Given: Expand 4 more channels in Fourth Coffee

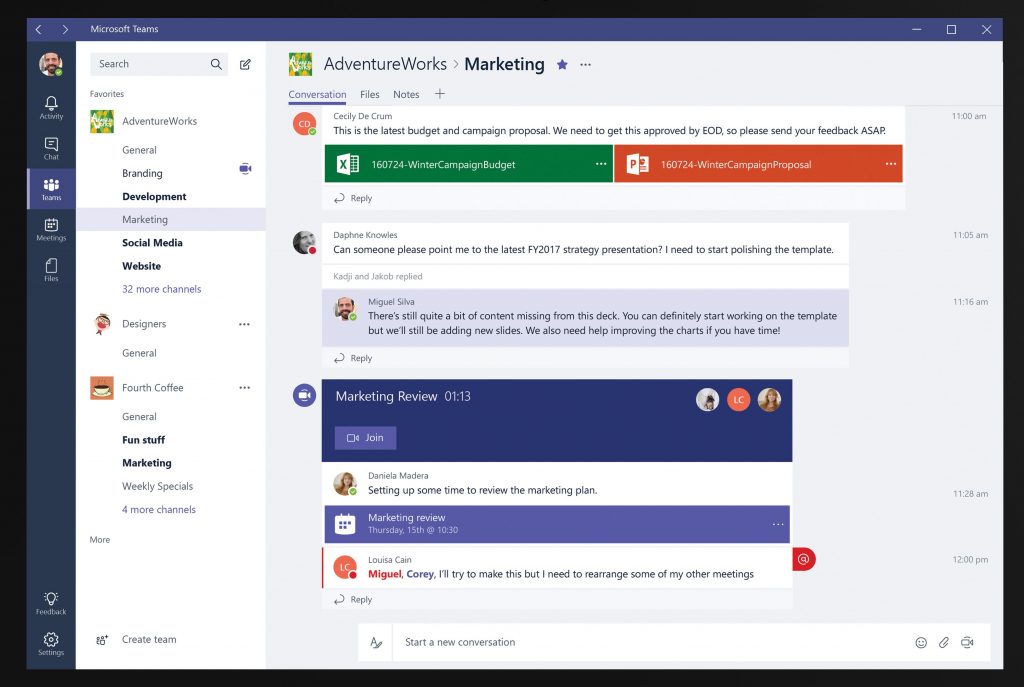Looking at the screenshot, I should click(x=158, y=510).
